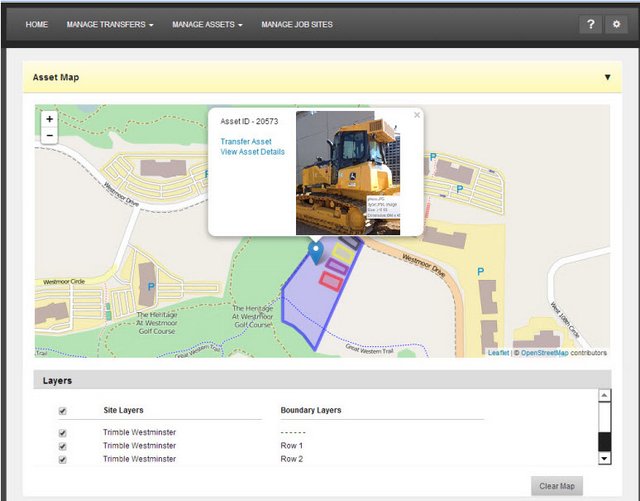Click the View Asset Details link
Image resolution: width=640 pixels, height=501 pixels.
tap(252, 152)
